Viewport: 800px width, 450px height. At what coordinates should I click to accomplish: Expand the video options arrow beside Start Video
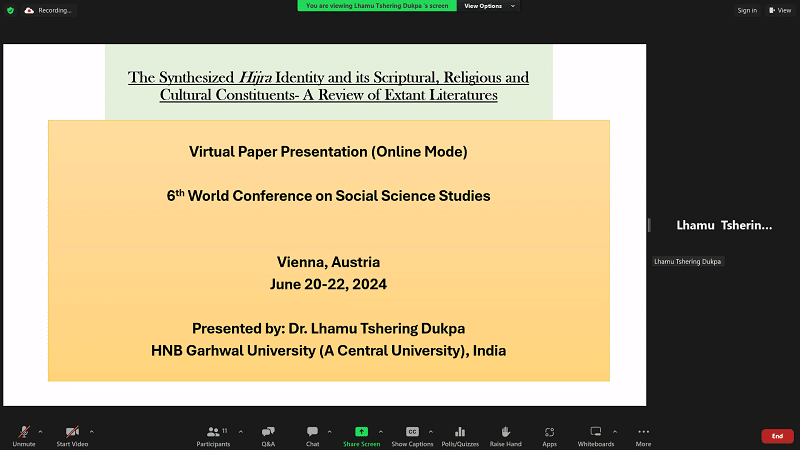tap(92, 431)
